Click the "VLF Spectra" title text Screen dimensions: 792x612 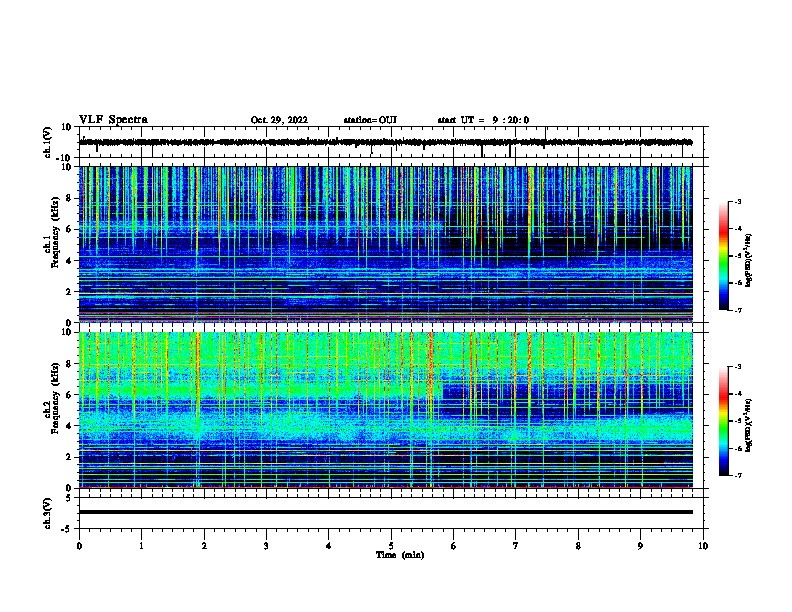[x=113, y=120]
